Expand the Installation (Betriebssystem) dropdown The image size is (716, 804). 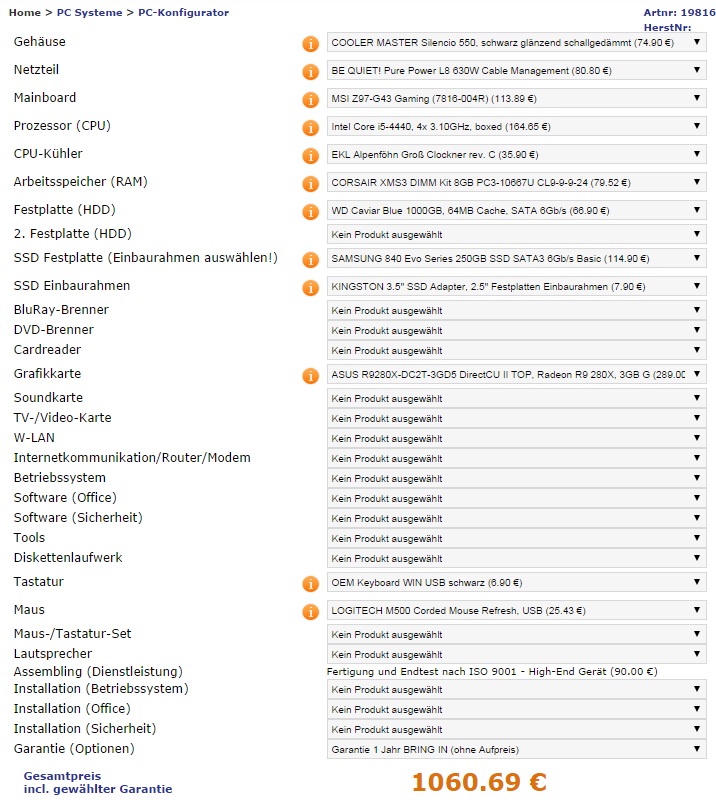pyautogui.click(x=516, y=689)
